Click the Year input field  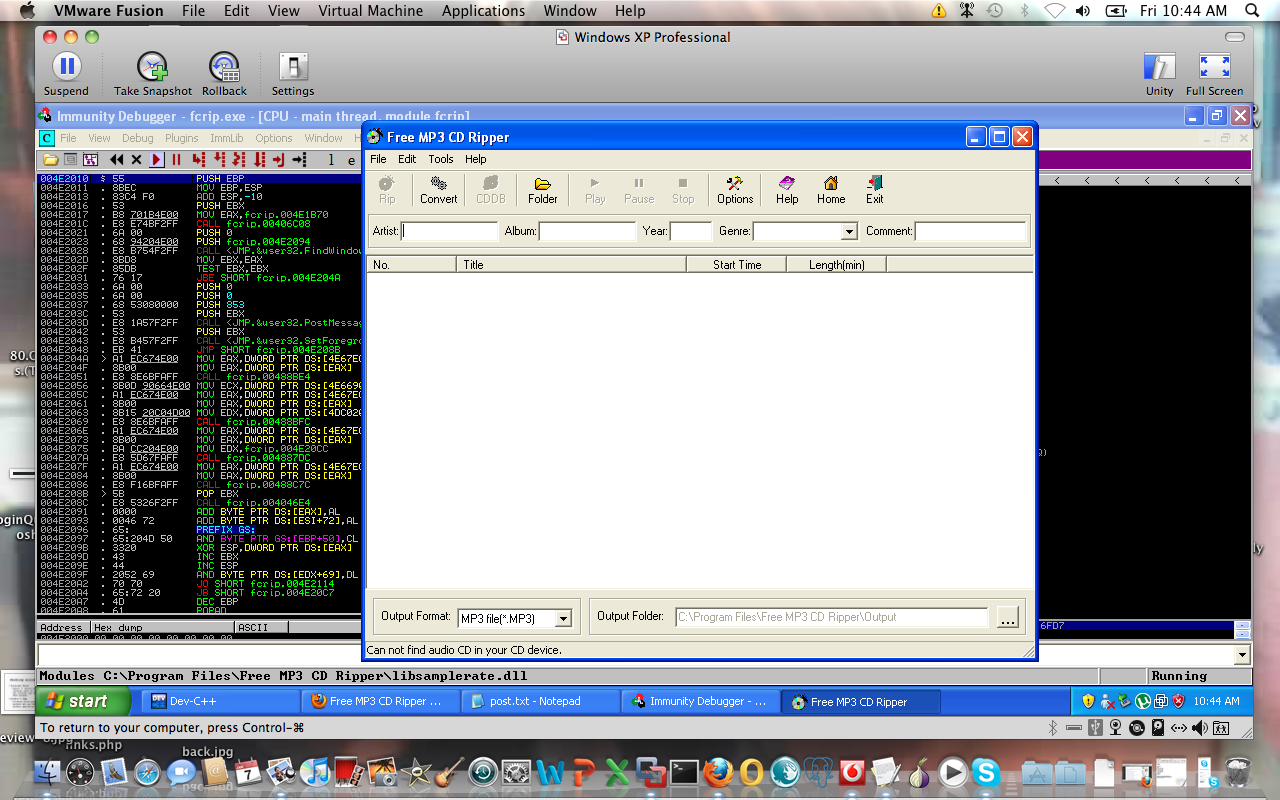691,231
